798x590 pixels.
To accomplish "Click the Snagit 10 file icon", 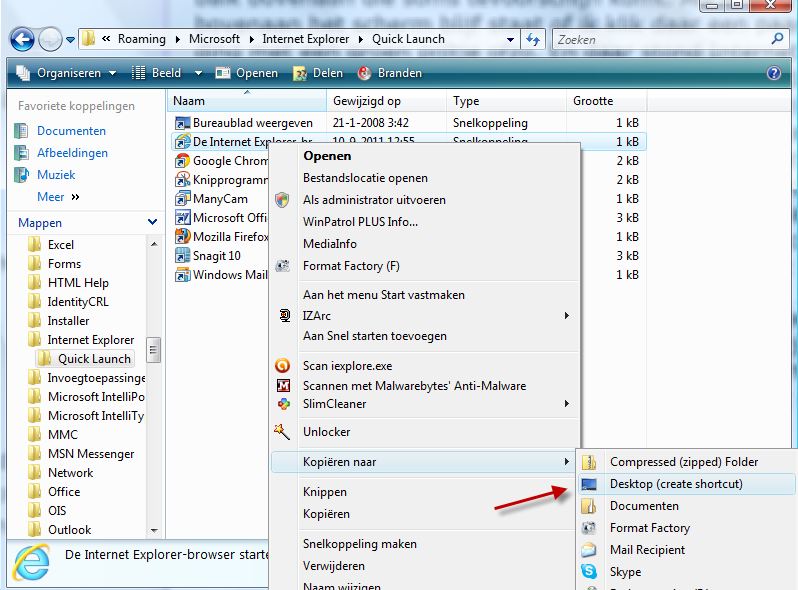I will click(182, 256).
